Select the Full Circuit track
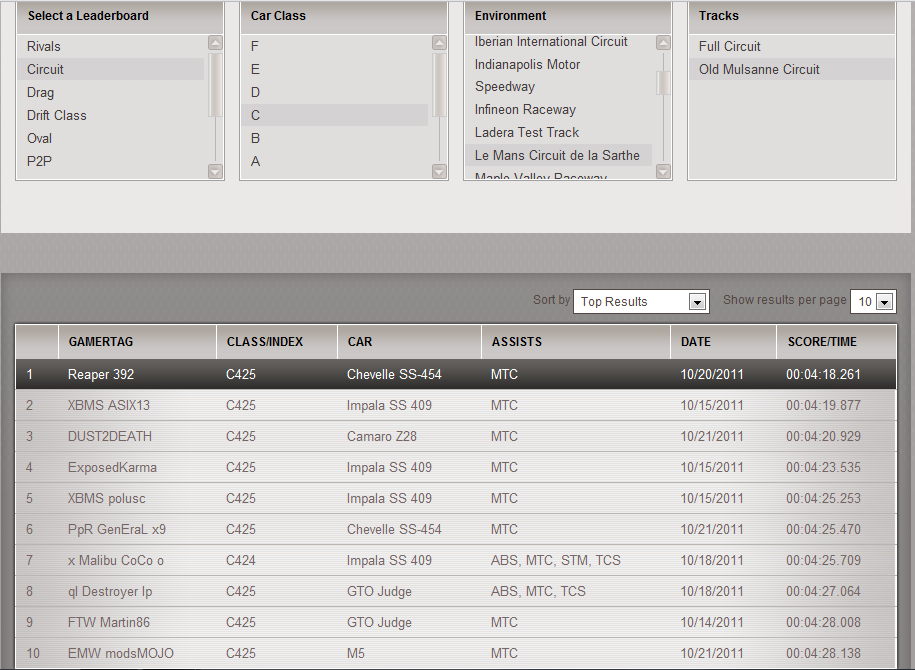915x670 pixels. [730, 47]
